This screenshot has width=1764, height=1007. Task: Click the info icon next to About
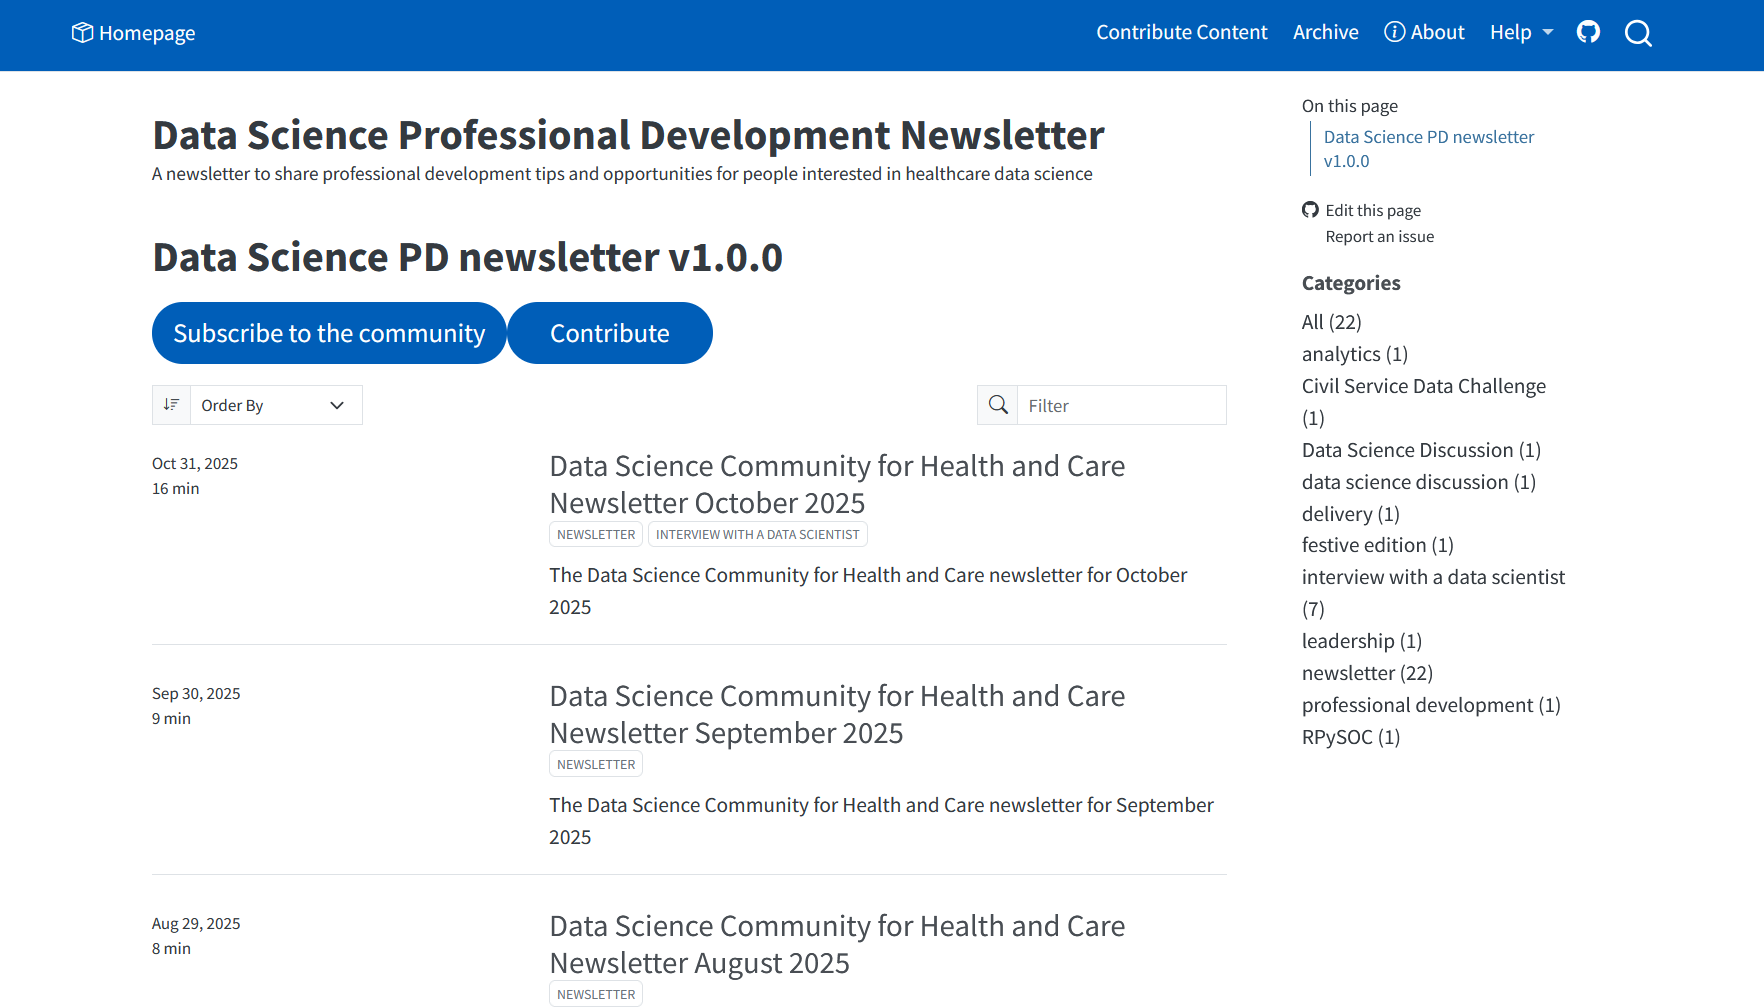click(x=1393, y=31)
